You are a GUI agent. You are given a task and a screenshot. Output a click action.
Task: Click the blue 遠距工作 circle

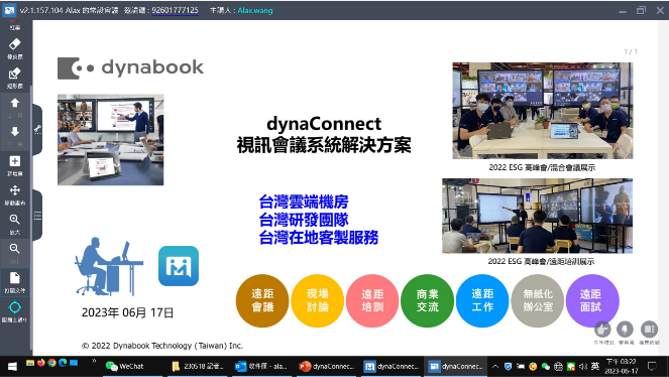point(482,301)
